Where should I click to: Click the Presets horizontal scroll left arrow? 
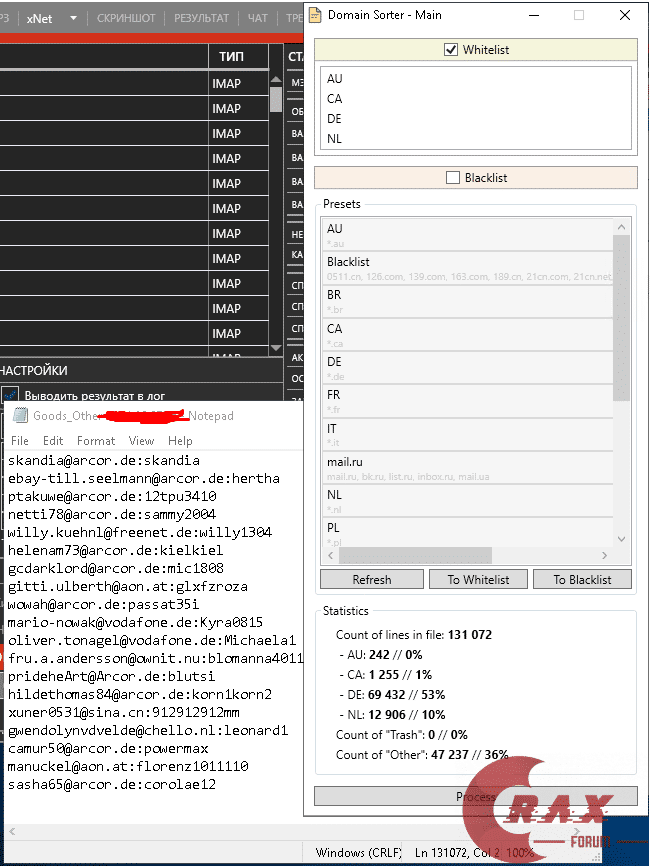pyautogui.click(x=331, y=555)
